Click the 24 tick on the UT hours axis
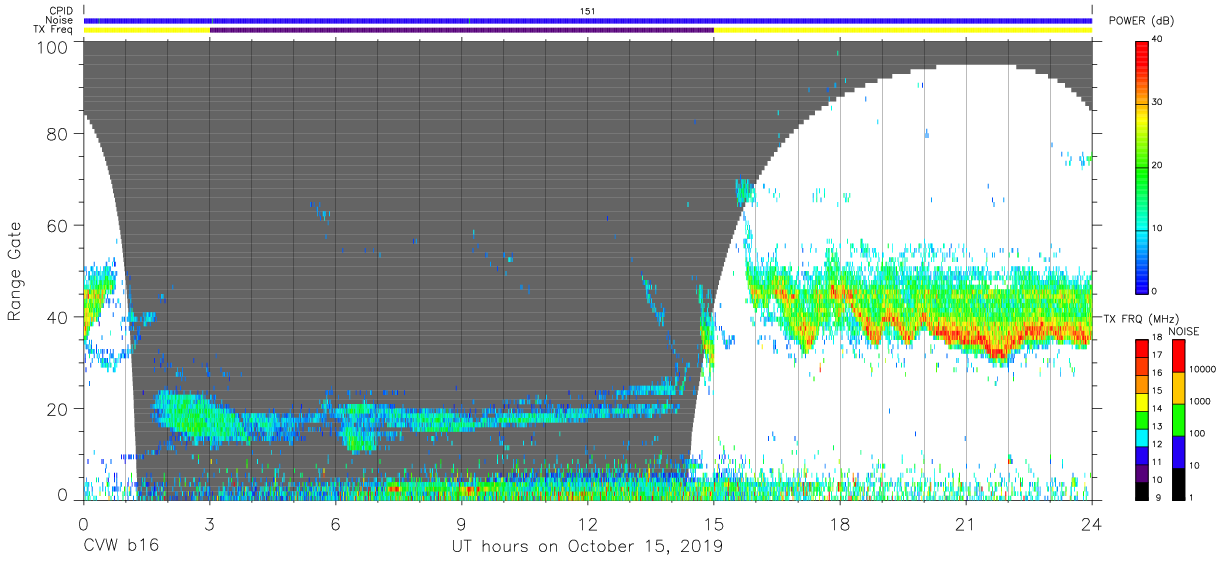 [x=1092, y=523]
